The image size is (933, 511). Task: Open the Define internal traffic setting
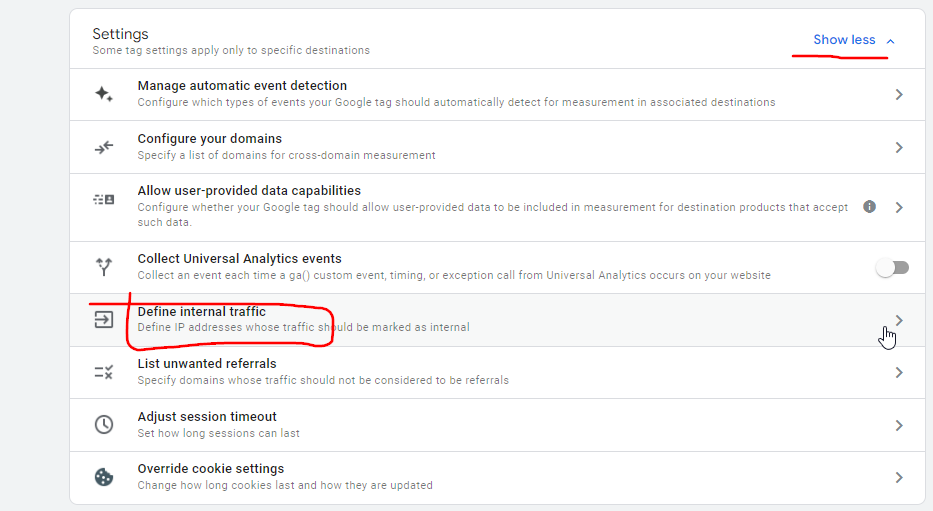pyautogui.click(x=202, y=312)
